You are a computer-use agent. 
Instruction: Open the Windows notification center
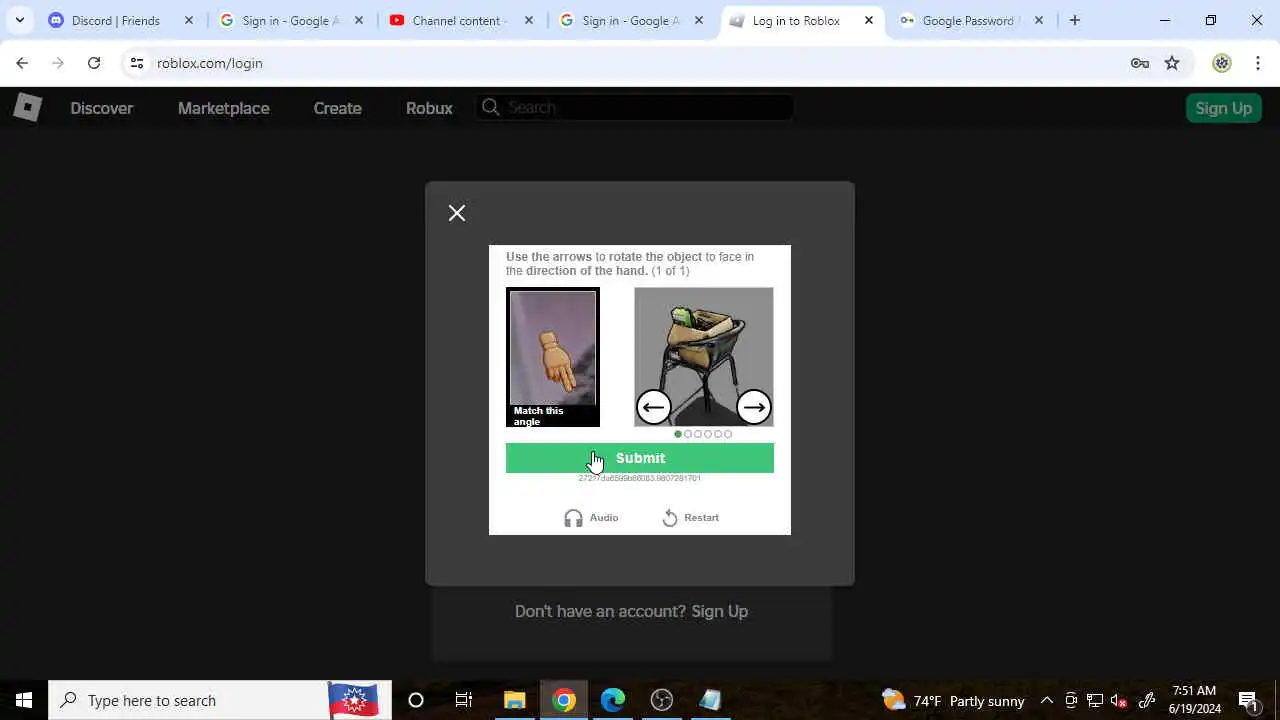(x=1248, y=700)
